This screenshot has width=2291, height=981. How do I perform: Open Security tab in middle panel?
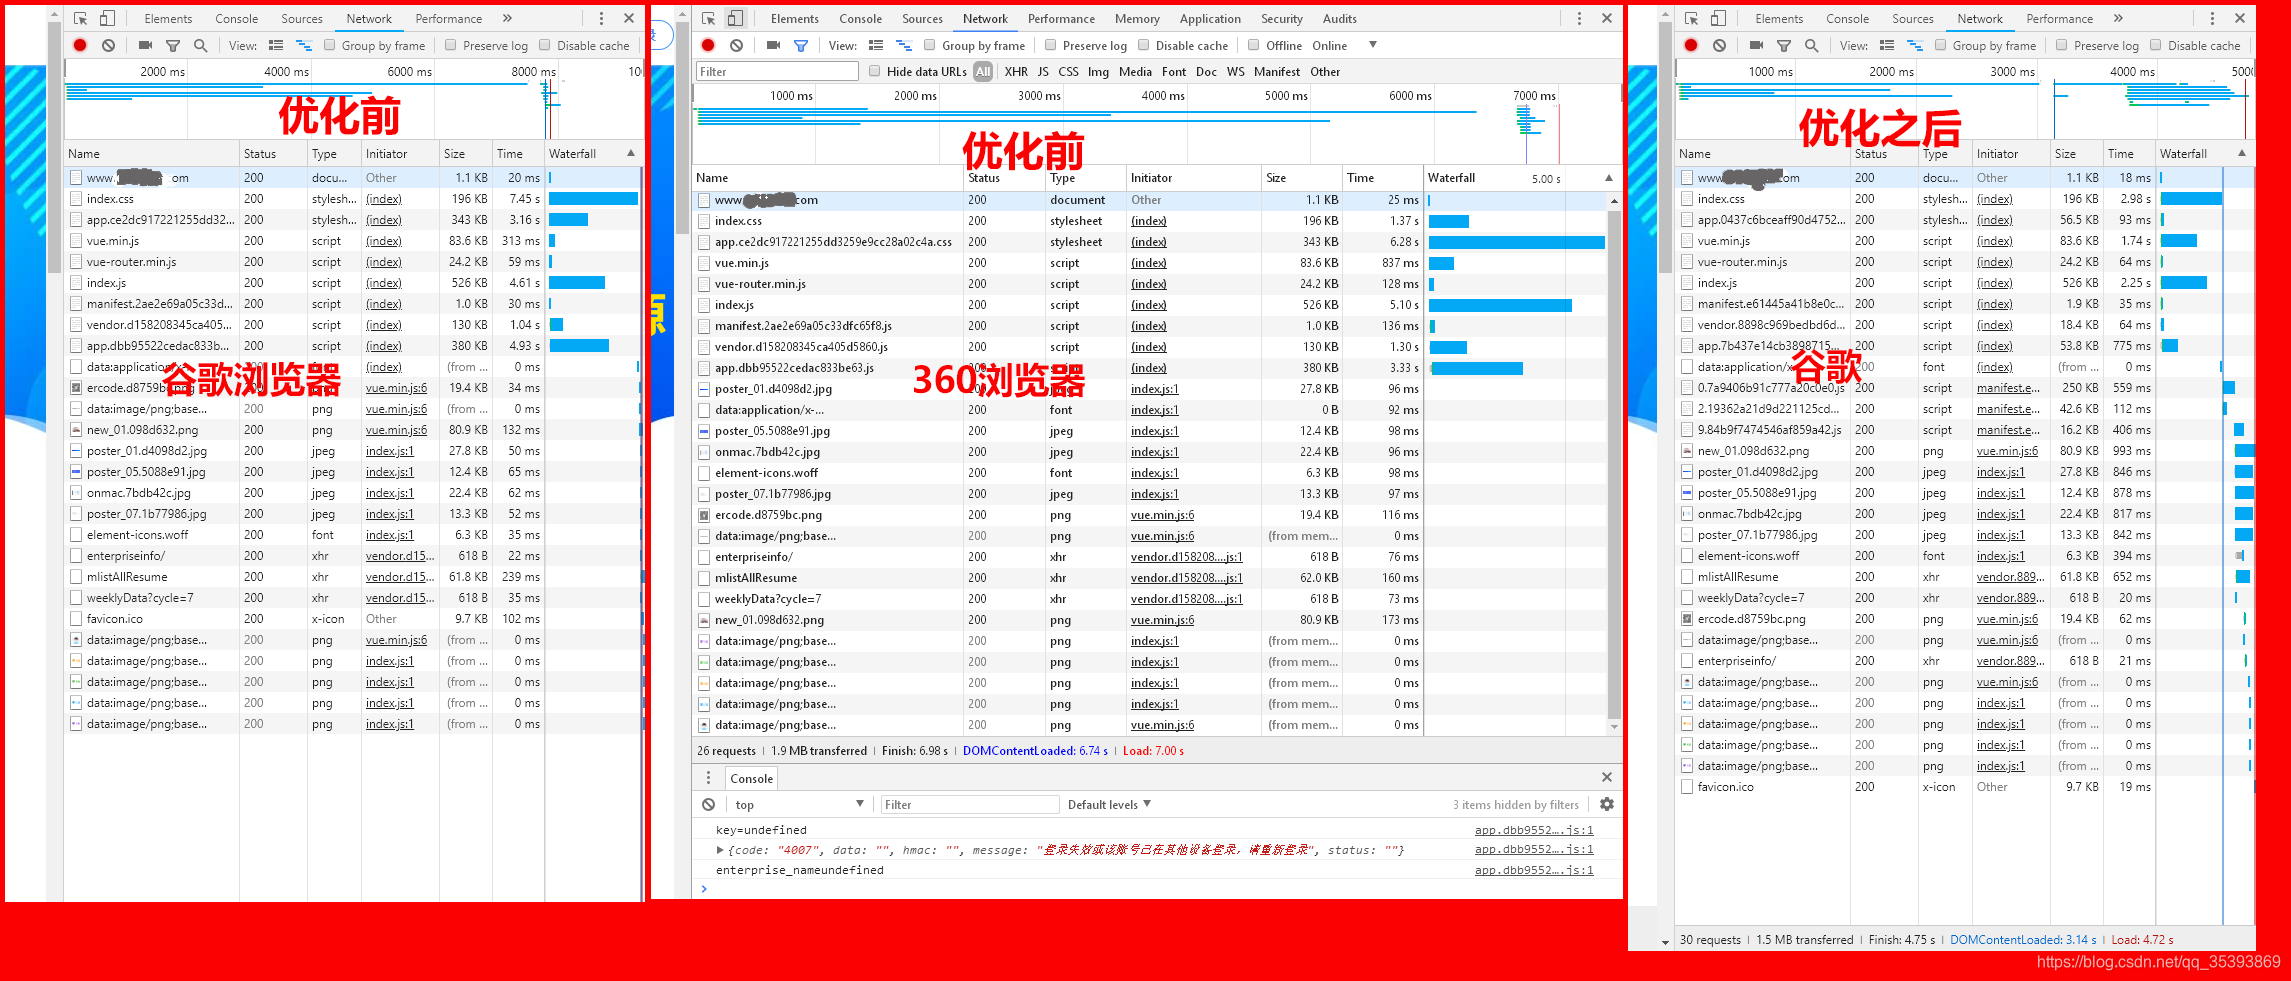pyautogui.click(x=1282, y=18)
